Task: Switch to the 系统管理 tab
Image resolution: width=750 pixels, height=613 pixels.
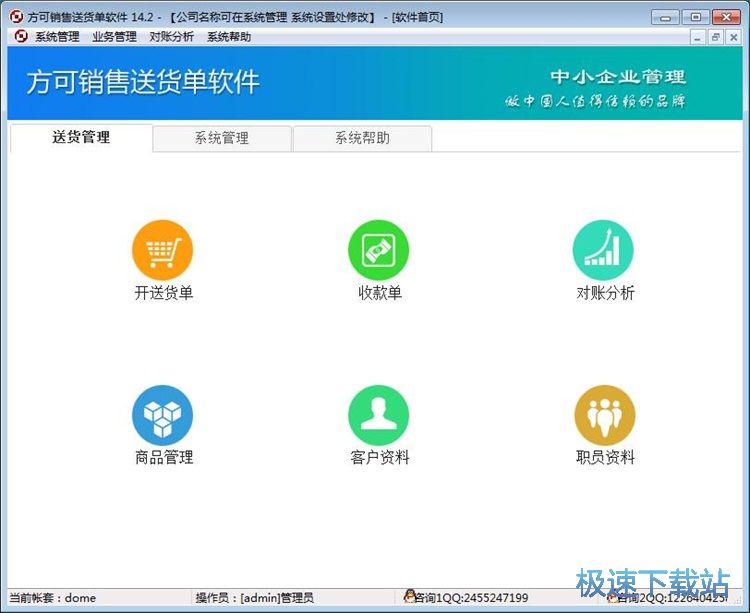Action: (222, 139)
